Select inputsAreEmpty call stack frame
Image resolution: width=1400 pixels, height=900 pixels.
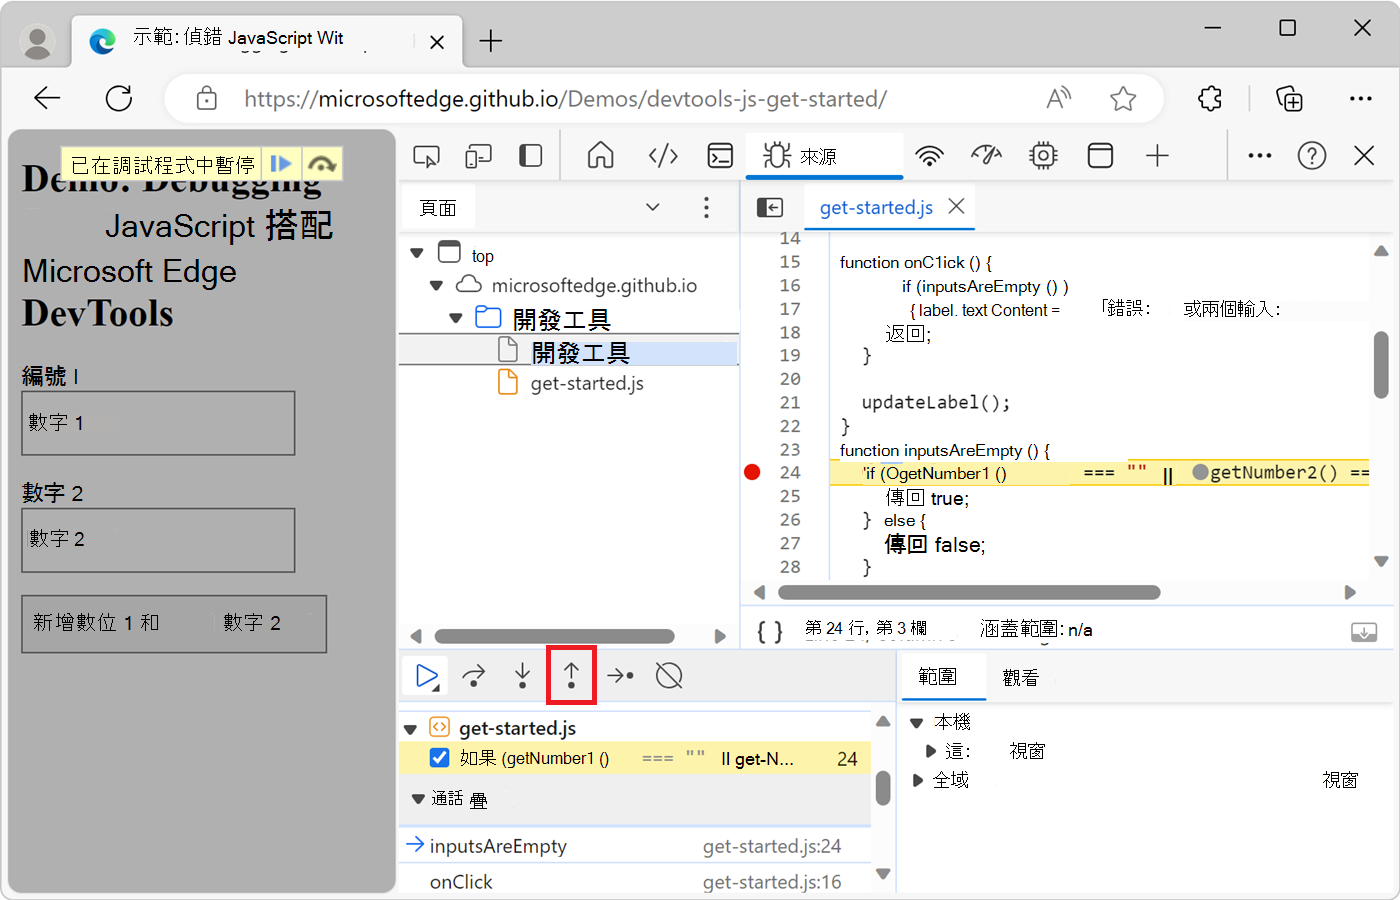click(635, 846)
